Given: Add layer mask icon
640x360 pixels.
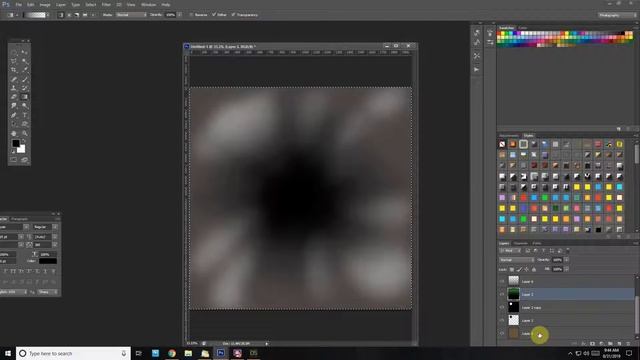Looking at the screenshot, I should pyautogui.click(x=592, y=344).
